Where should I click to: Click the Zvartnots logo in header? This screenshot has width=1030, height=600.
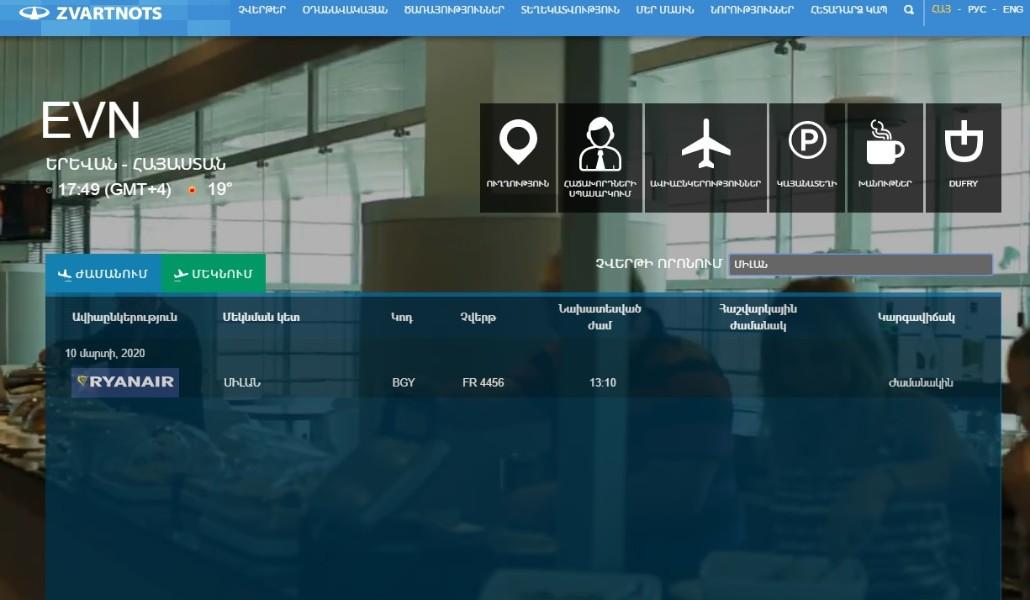(90, 13)
